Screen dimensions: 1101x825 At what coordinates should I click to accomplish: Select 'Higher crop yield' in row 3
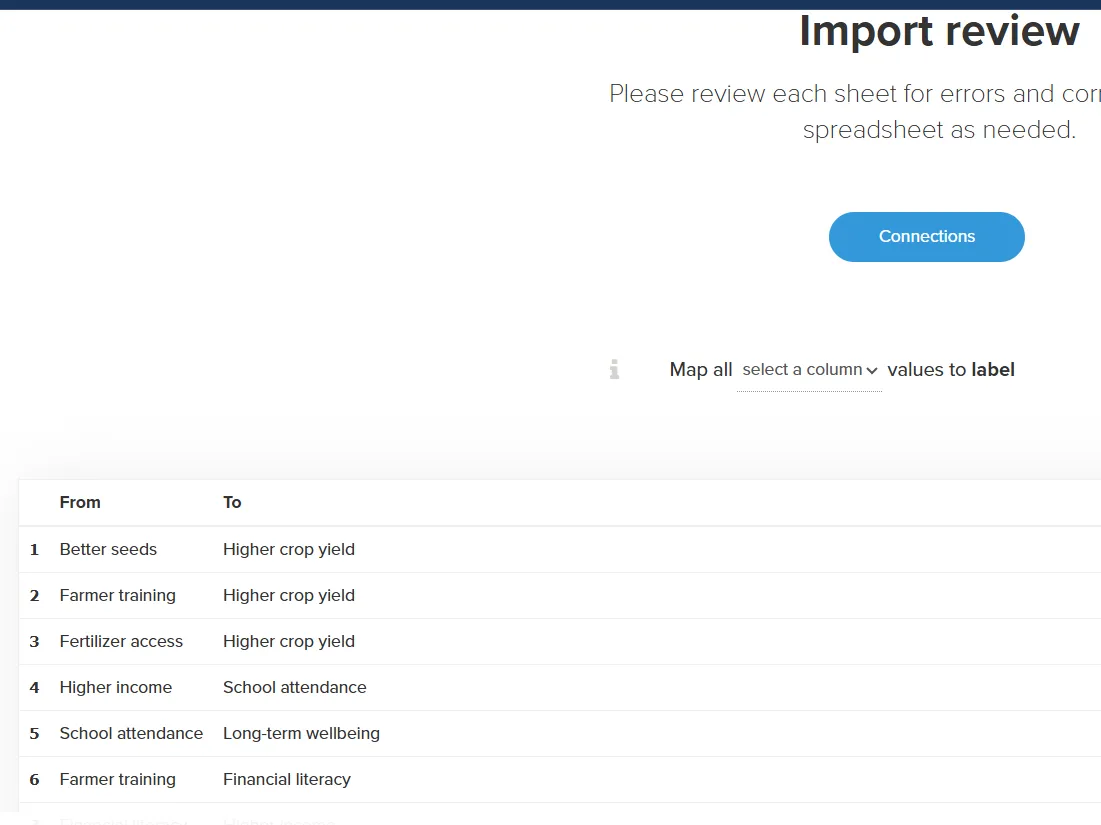pos(289,641)
